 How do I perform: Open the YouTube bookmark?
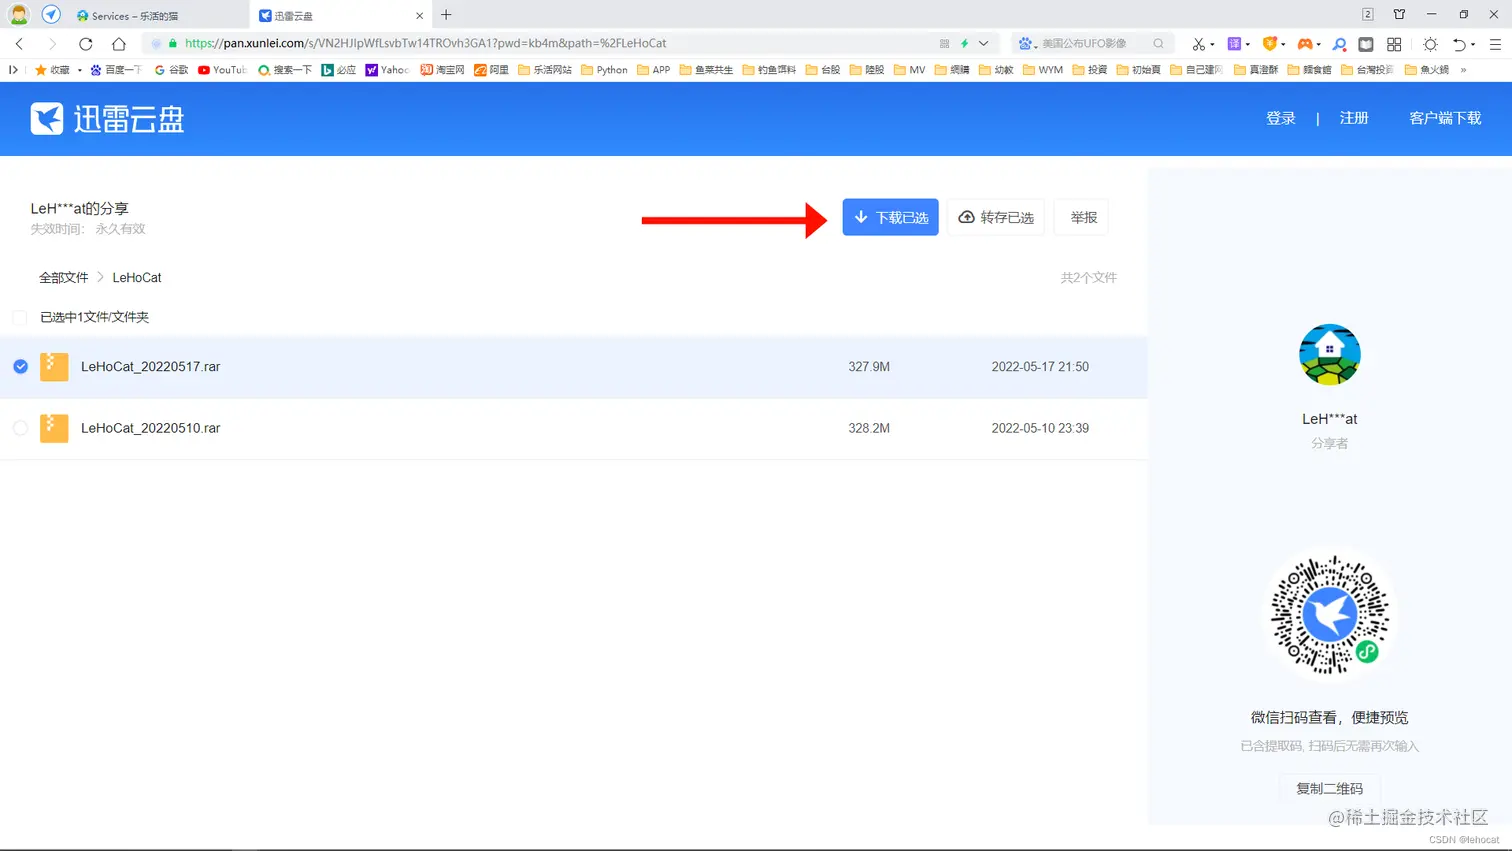tap(222, 70)
